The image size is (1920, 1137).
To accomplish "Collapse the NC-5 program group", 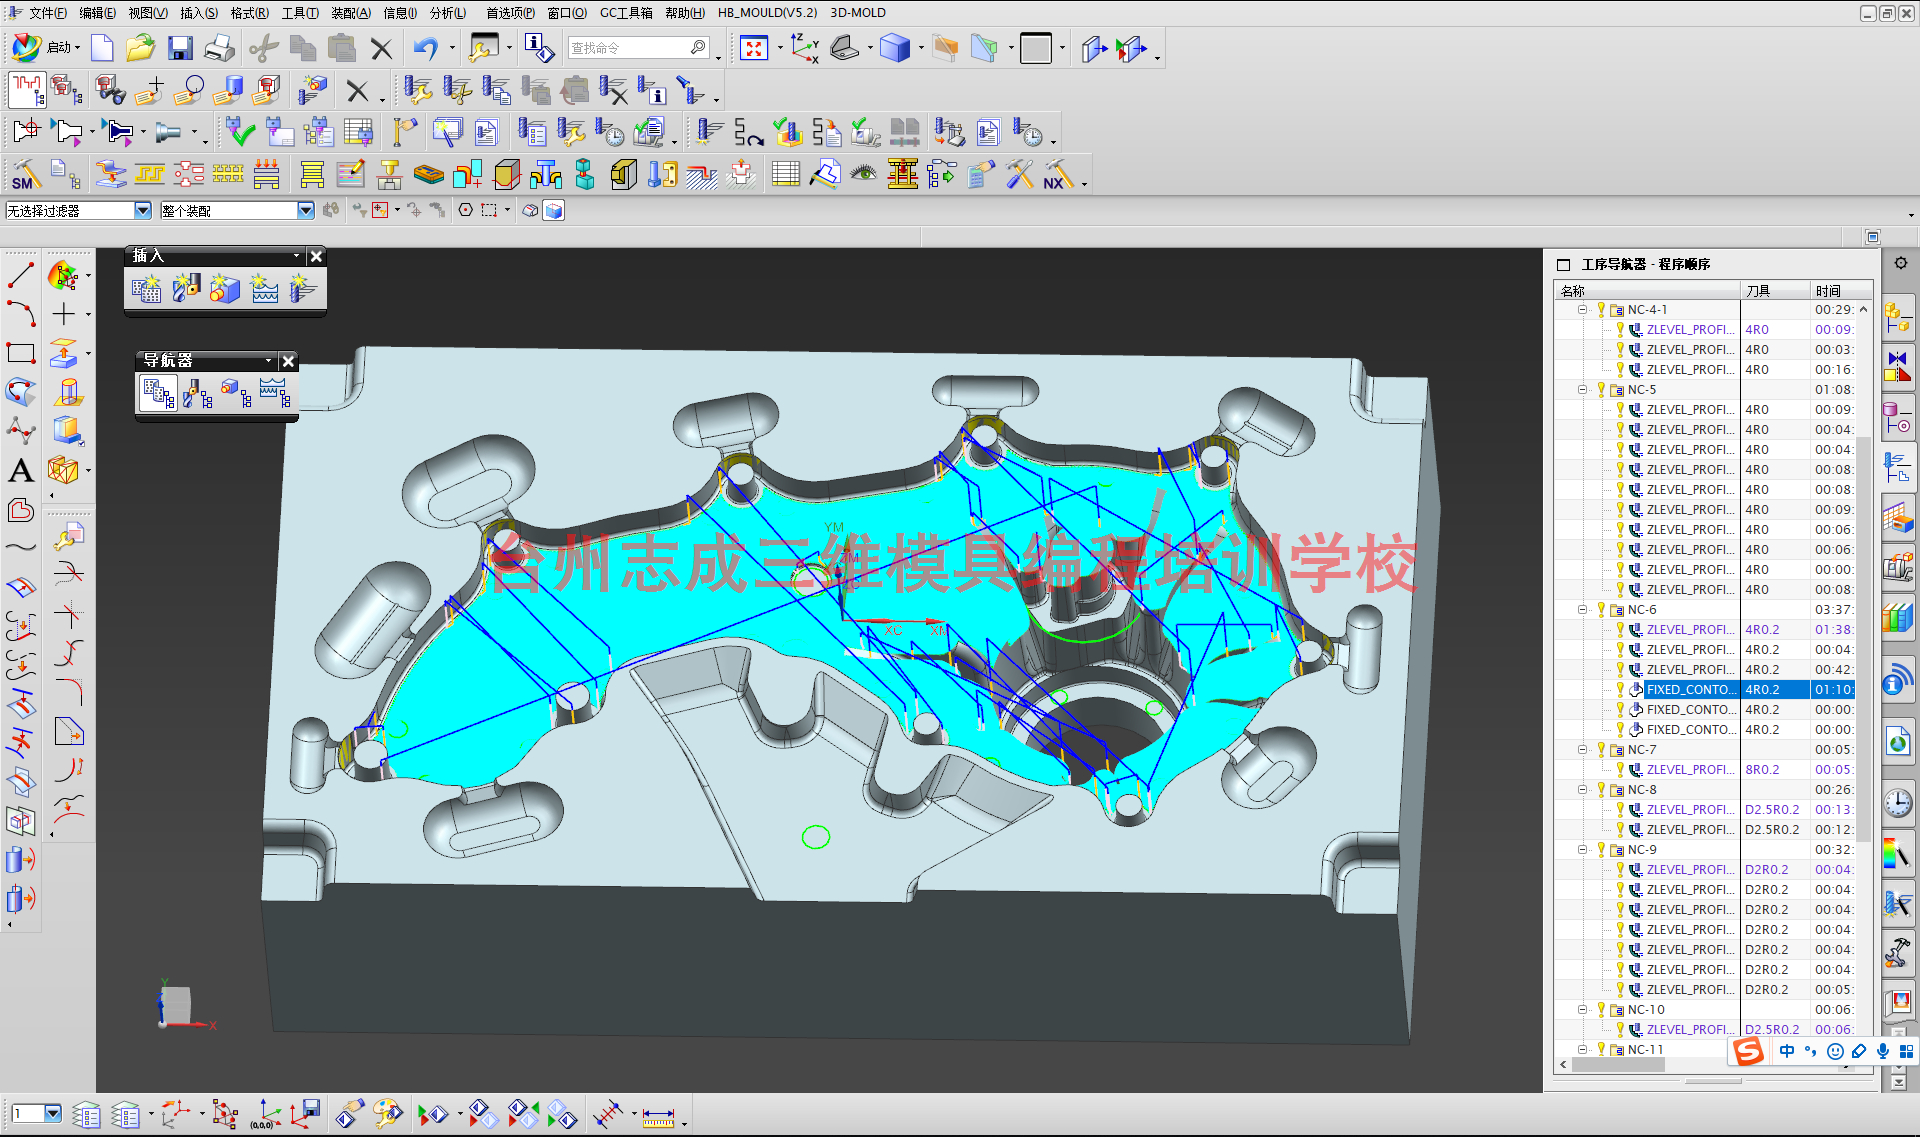I will (x=1583, y=389).
